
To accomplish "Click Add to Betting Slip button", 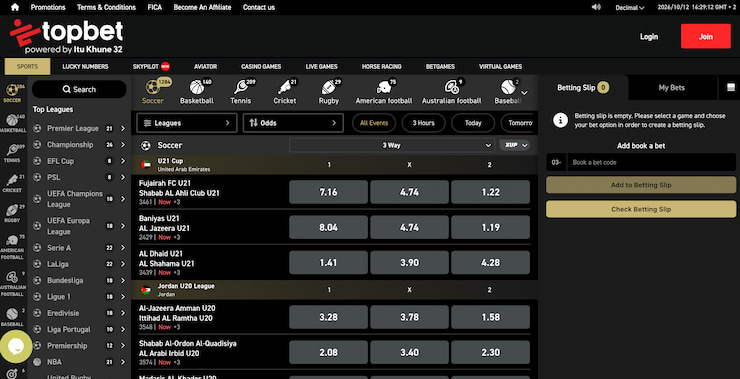I will click(x=641, y=185).
